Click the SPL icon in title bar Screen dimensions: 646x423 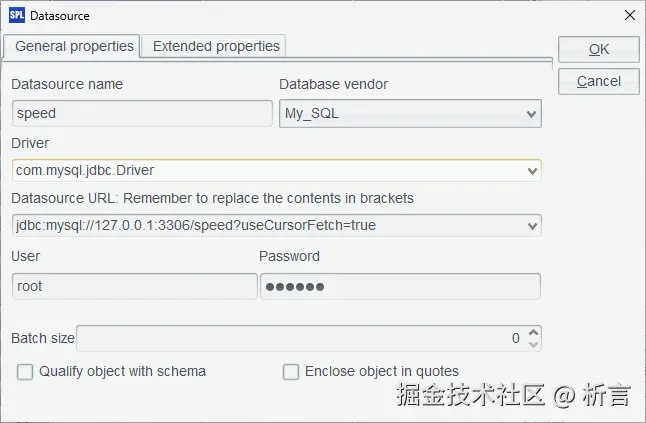[15, 15]
